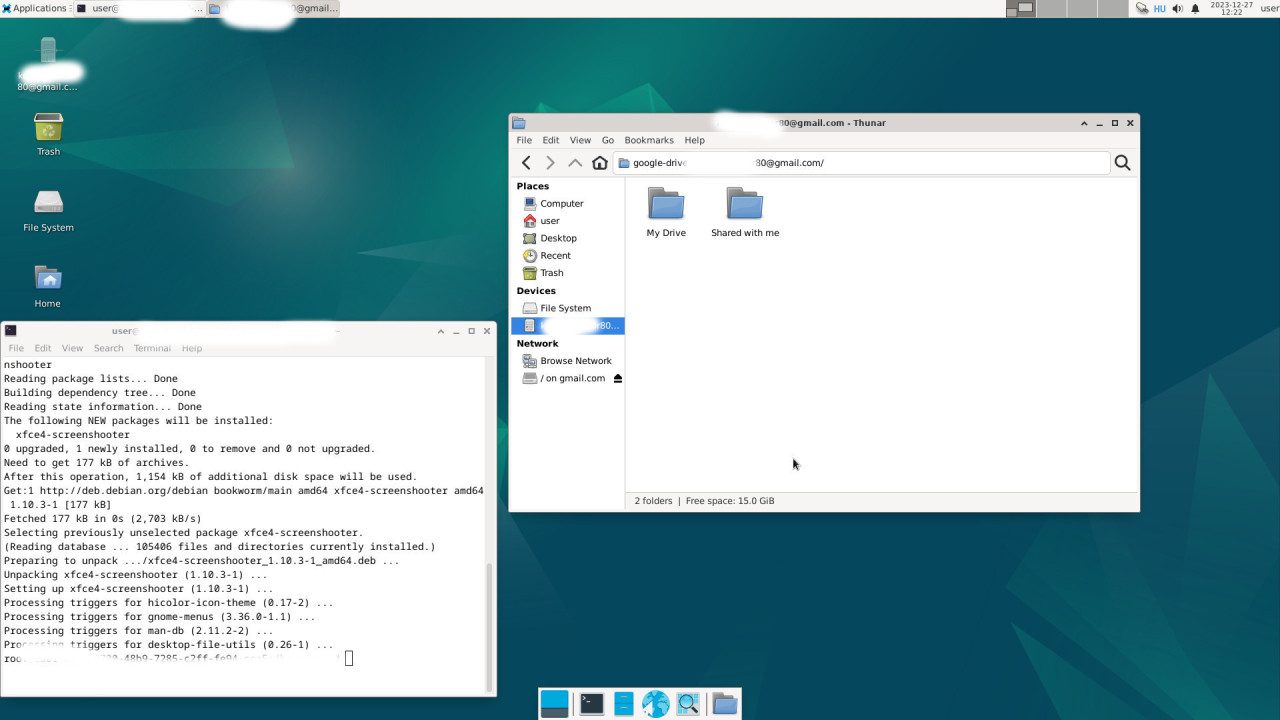The width and height of the screenshot is (1280, 720).
Task: Open Thunar Edit menu
Action: point(551,140)
